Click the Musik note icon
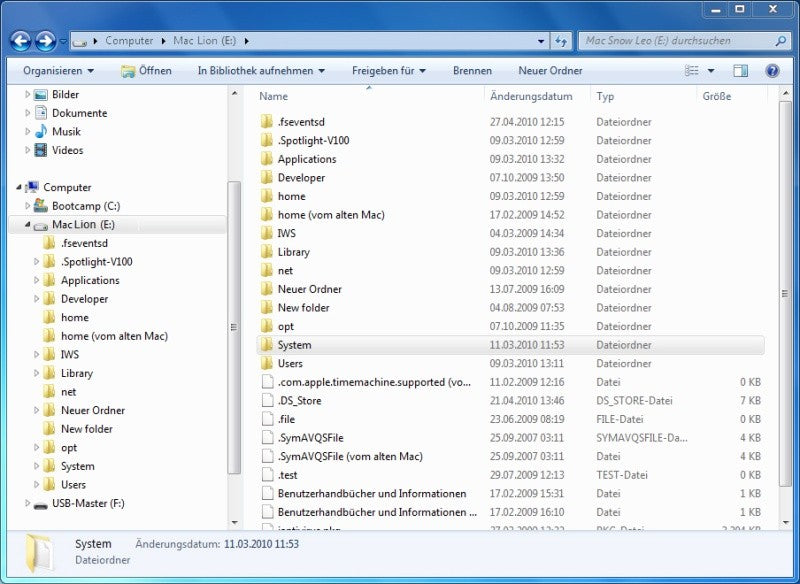The height and width of the screenshot is (584, 800). point(41,132)
